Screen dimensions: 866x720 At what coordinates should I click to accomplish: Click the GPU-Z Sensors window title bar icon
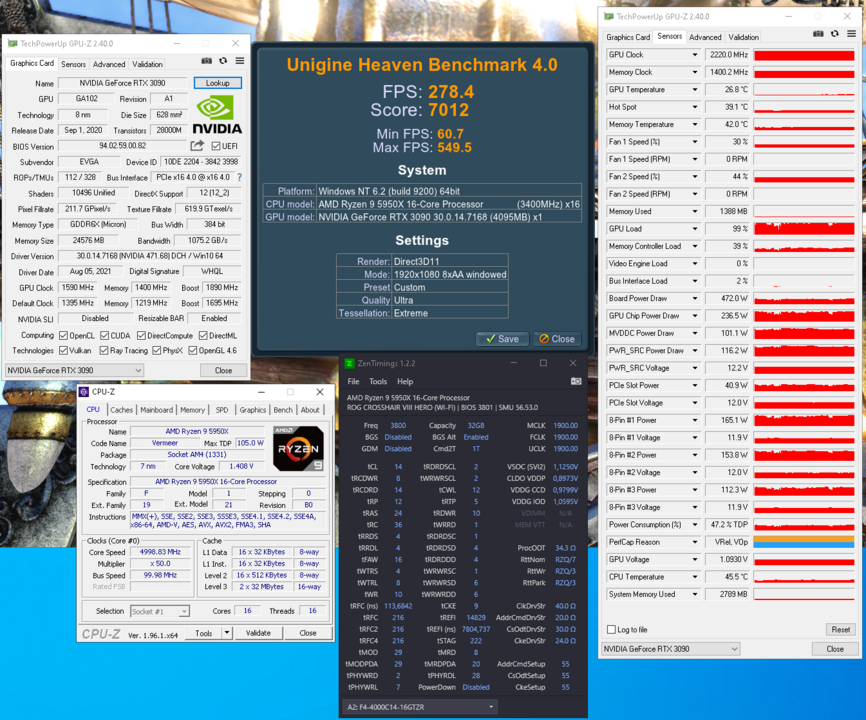point(609,17)
